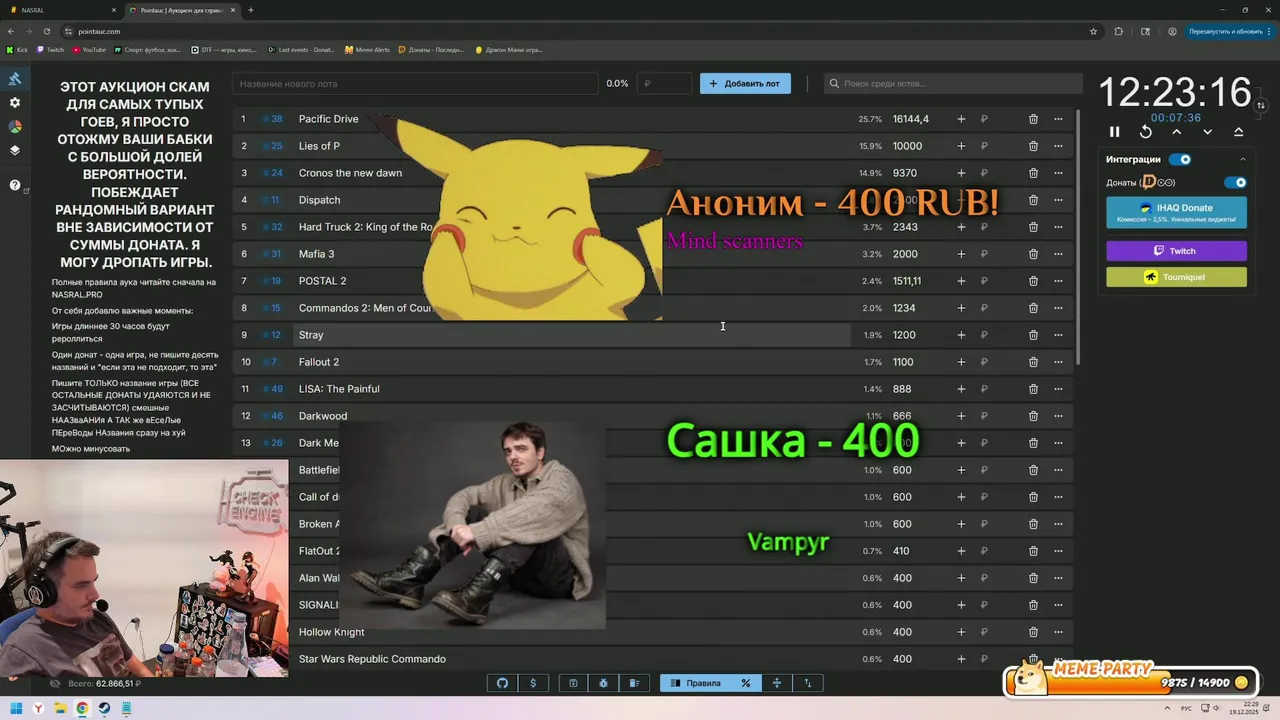Toggle the divide icon in bottom toolbar
Viewport: 1280px width, 720px height.
pos(777,683)
